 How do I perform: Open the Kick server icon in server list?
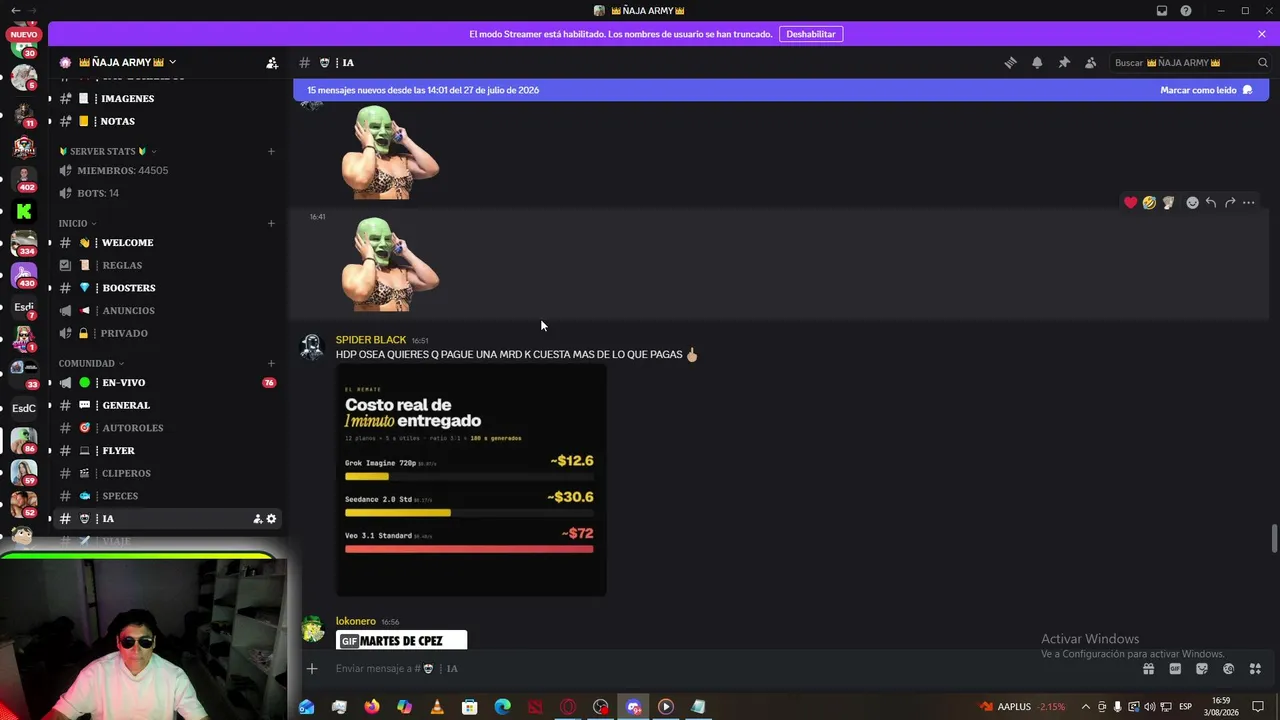click(x=24, y=211)
